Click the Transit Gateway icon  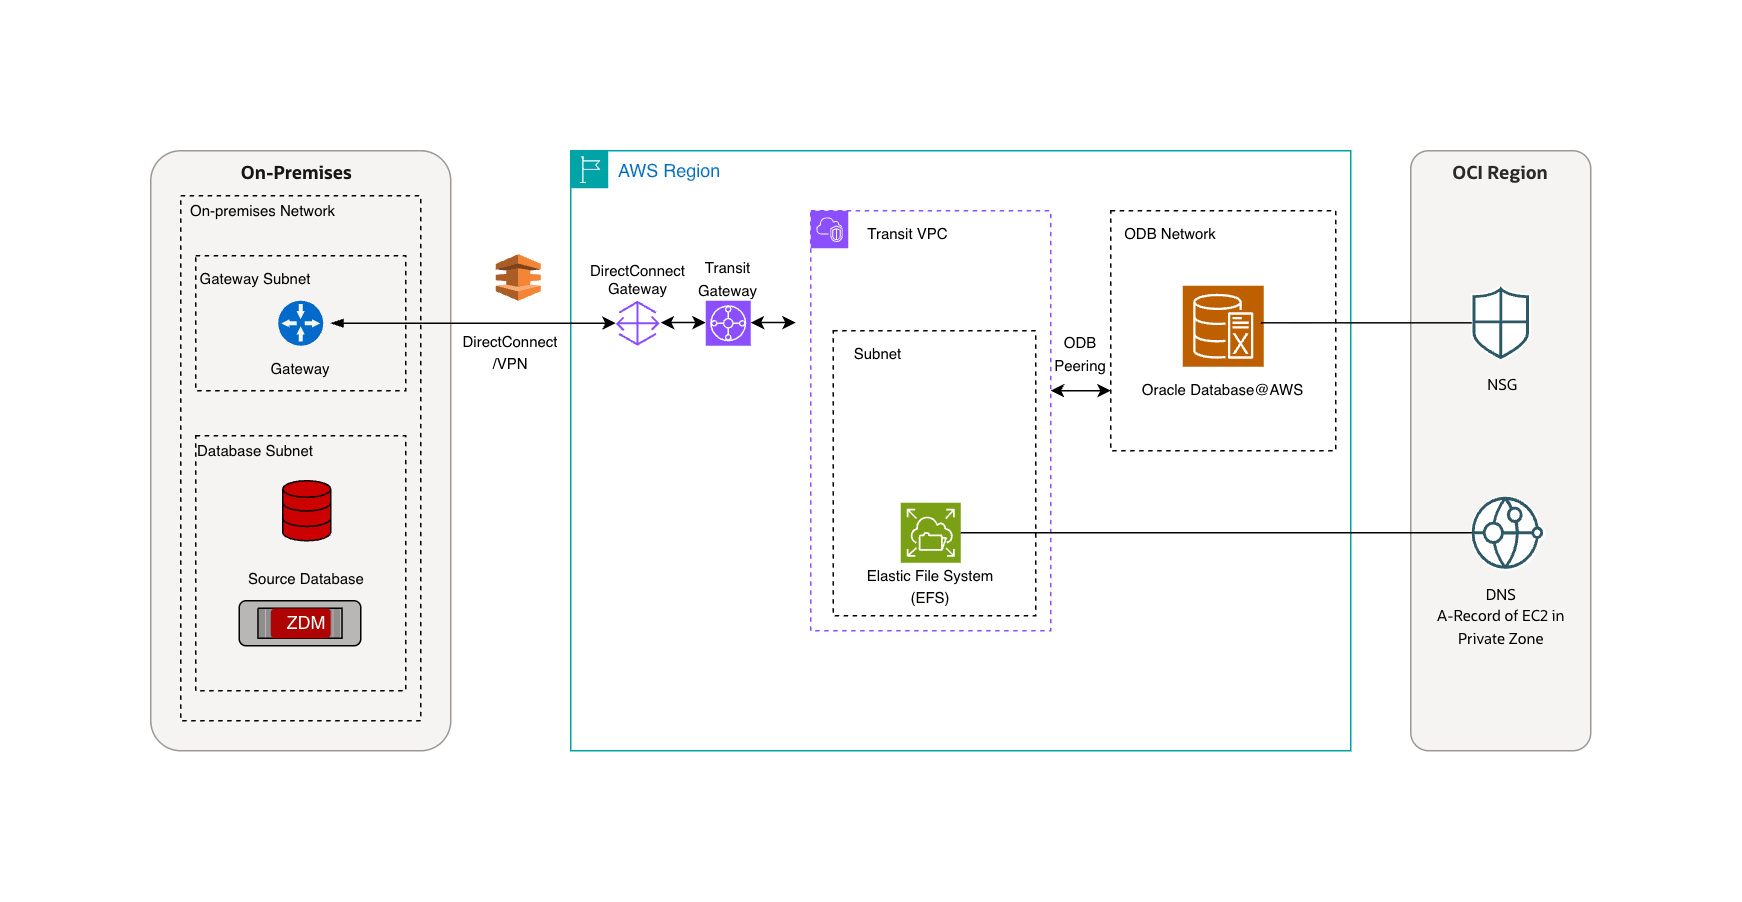(728, 322)
